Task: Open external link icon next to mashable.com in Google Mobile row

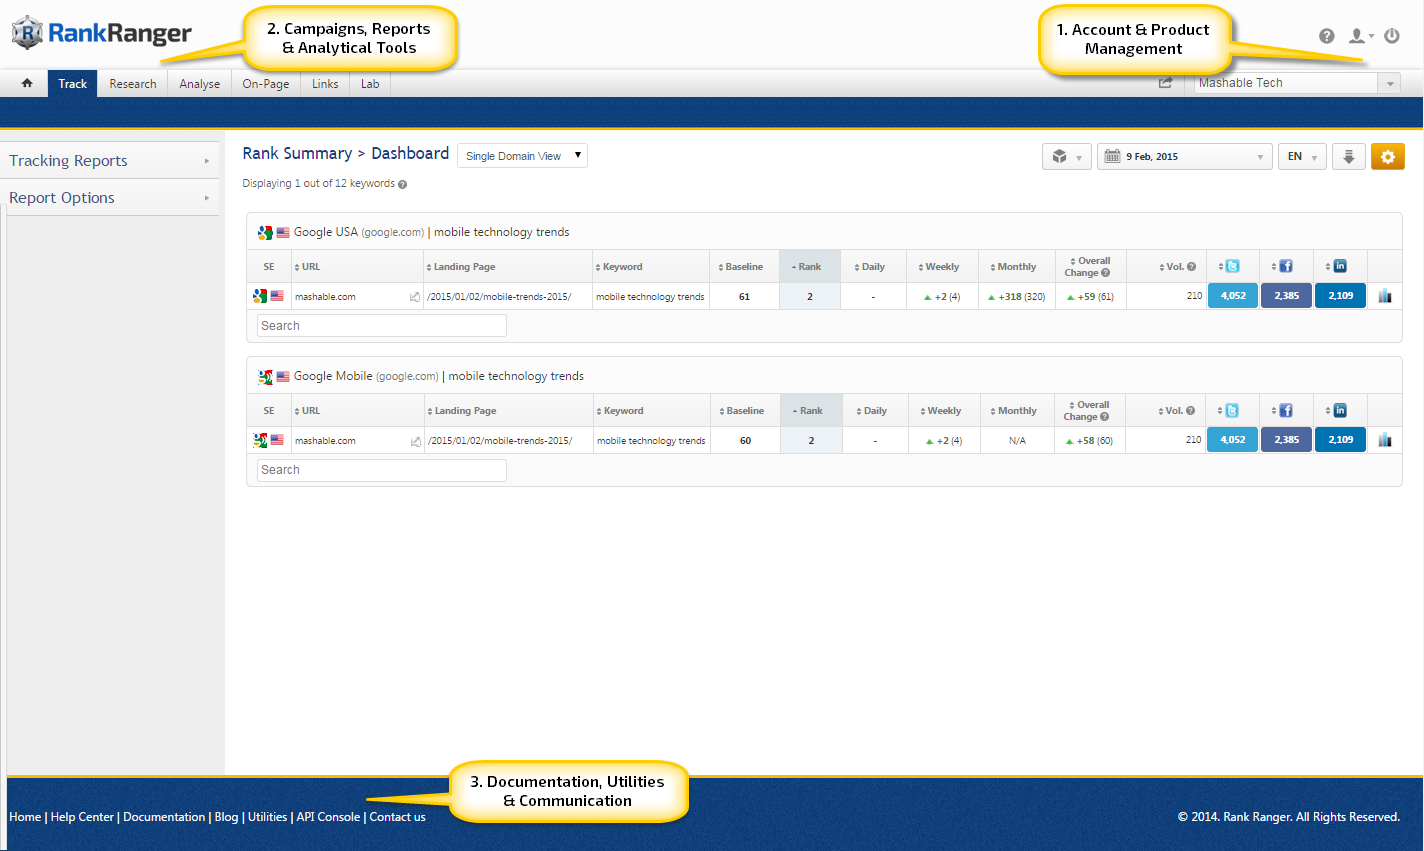Action: 415,441
